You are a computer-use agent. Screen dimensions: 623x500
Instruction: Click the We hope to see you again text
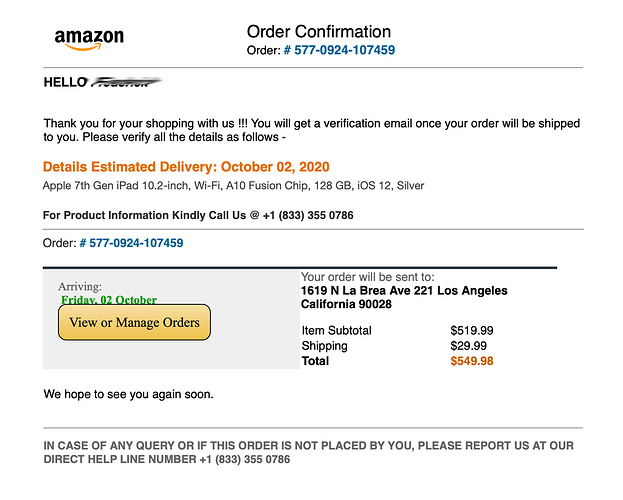coord(128,394)
